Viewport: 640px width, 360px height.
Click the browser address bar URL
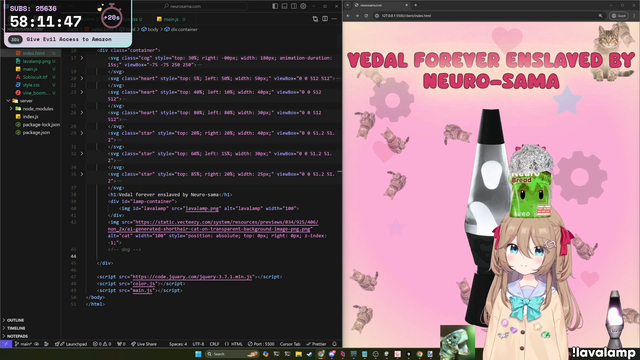coord(406,16)
